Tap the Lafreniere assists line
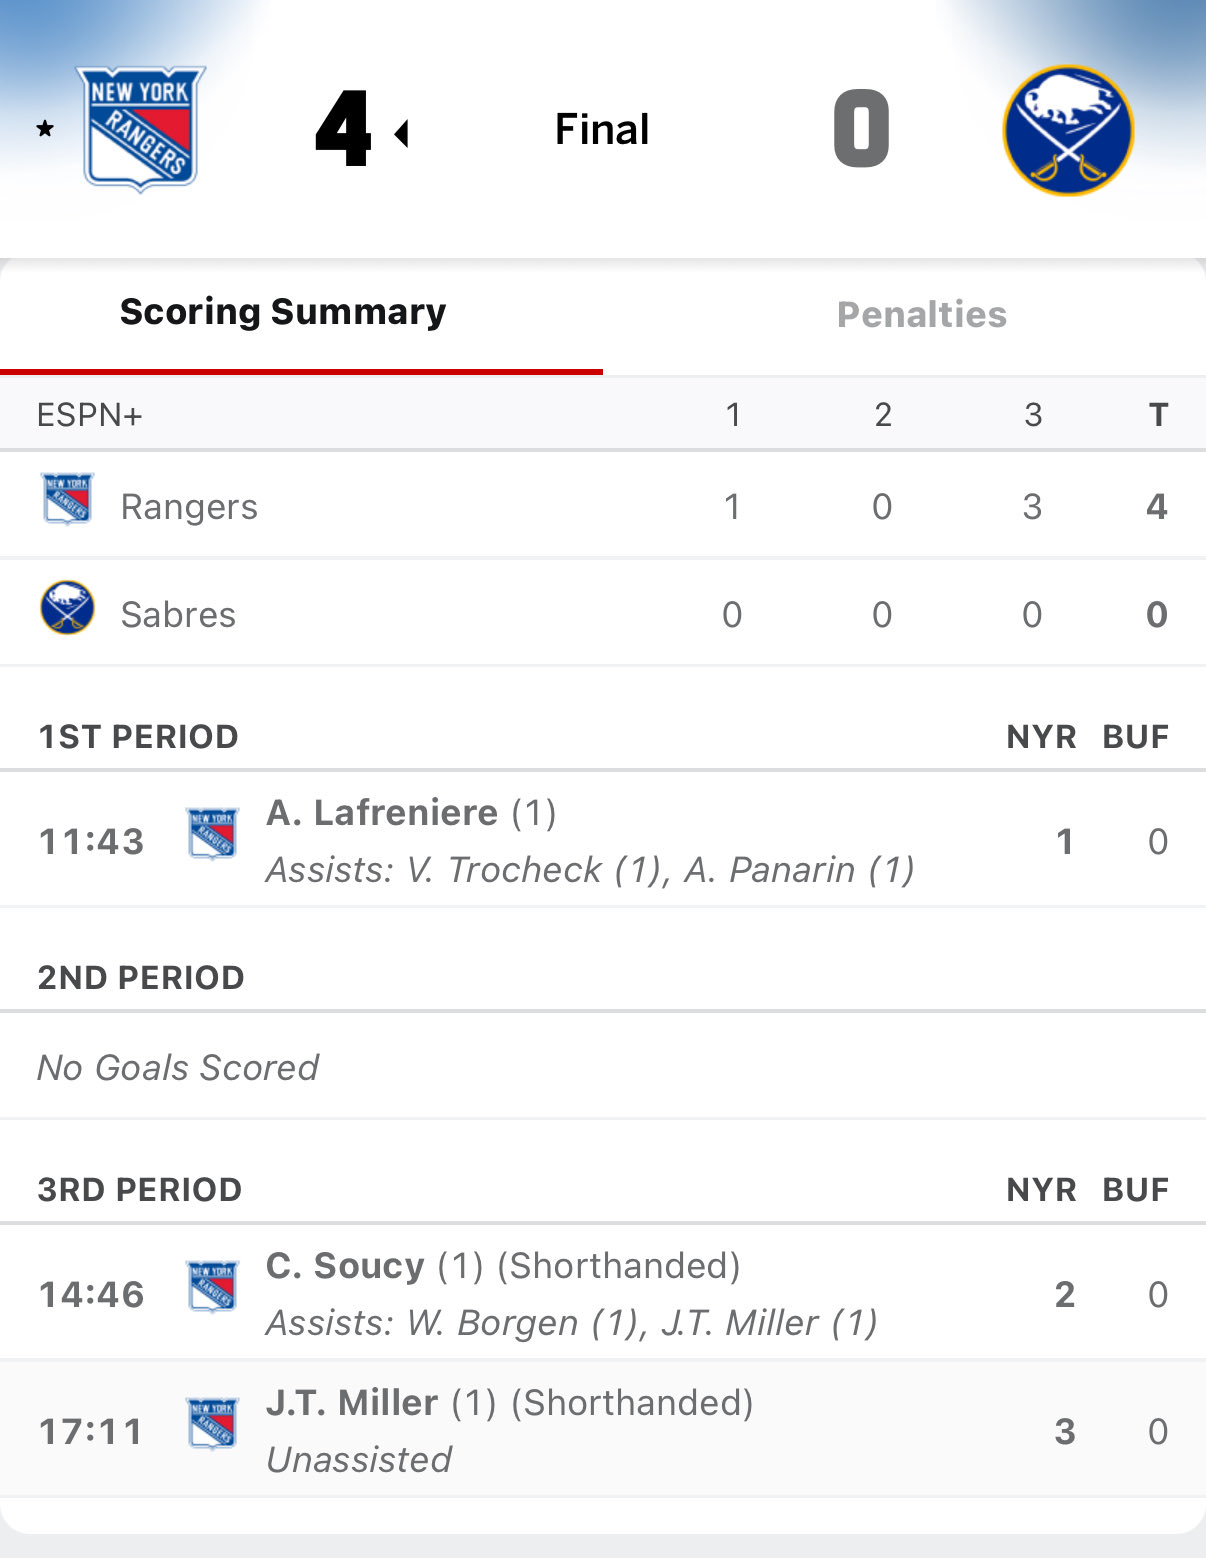 coord(590,870)
